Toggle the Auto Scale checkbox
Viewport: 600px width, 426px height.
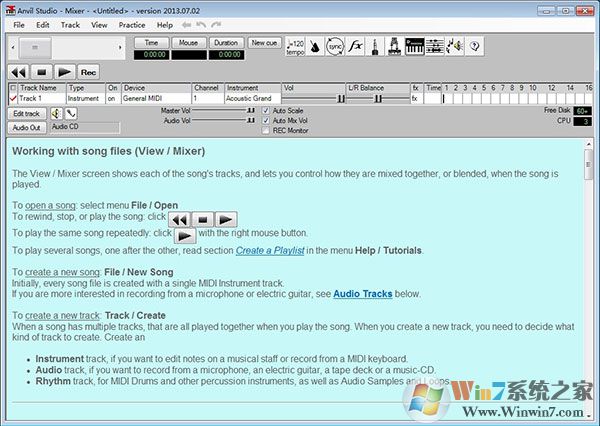pyautogui.click(x=266, y=111)
